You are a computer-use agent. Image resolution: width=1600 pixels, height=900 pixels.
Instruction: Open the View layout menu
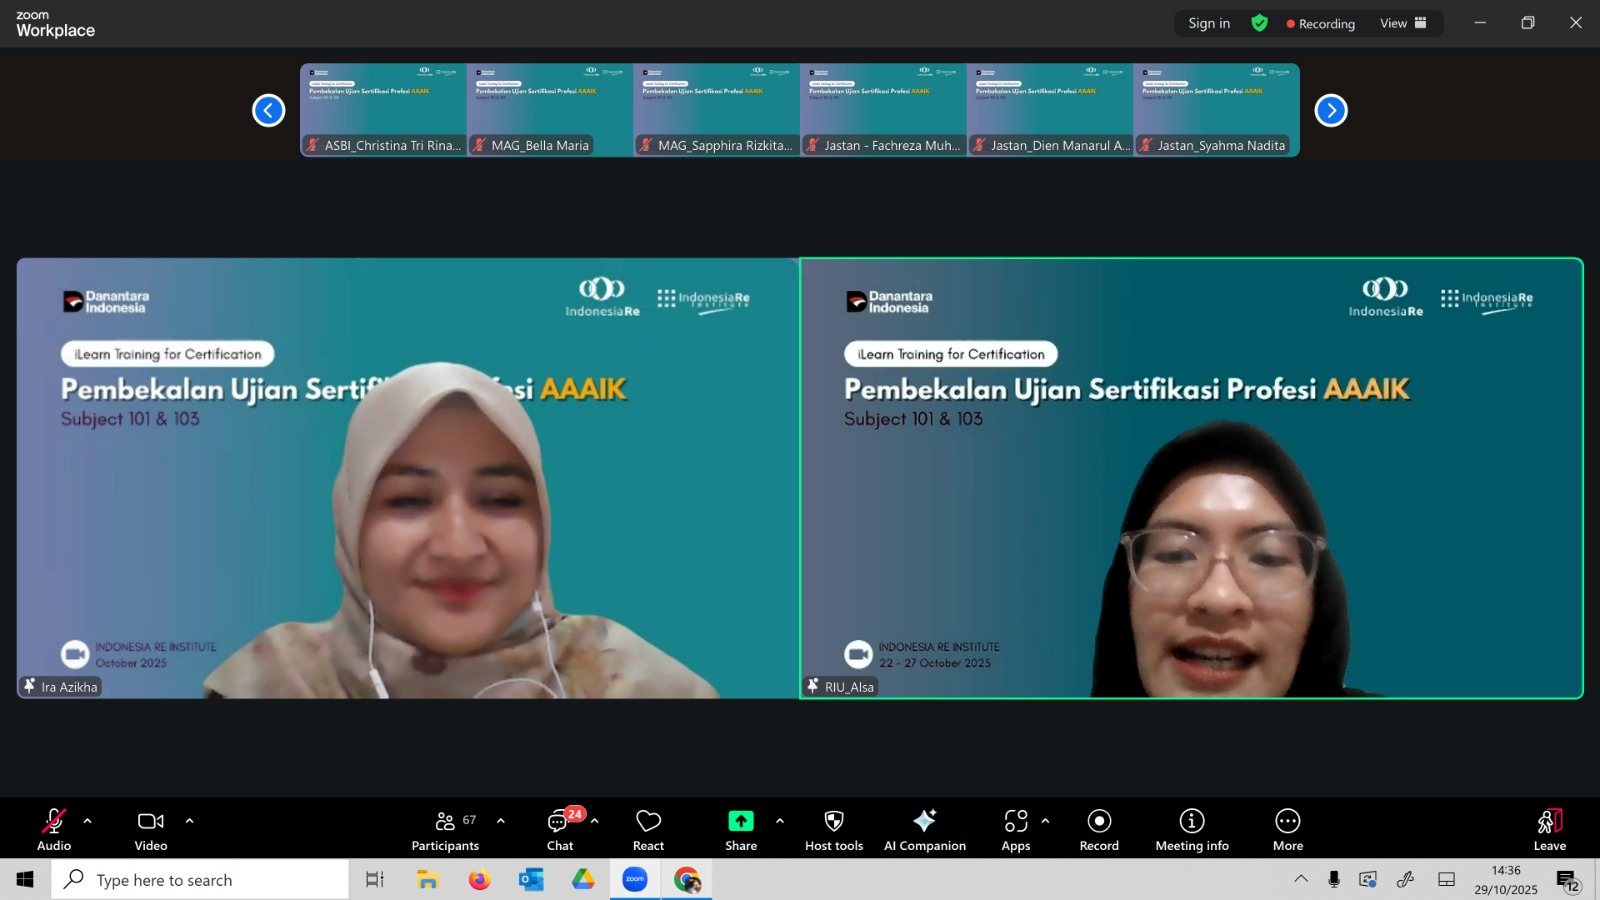pos(1403,23)
